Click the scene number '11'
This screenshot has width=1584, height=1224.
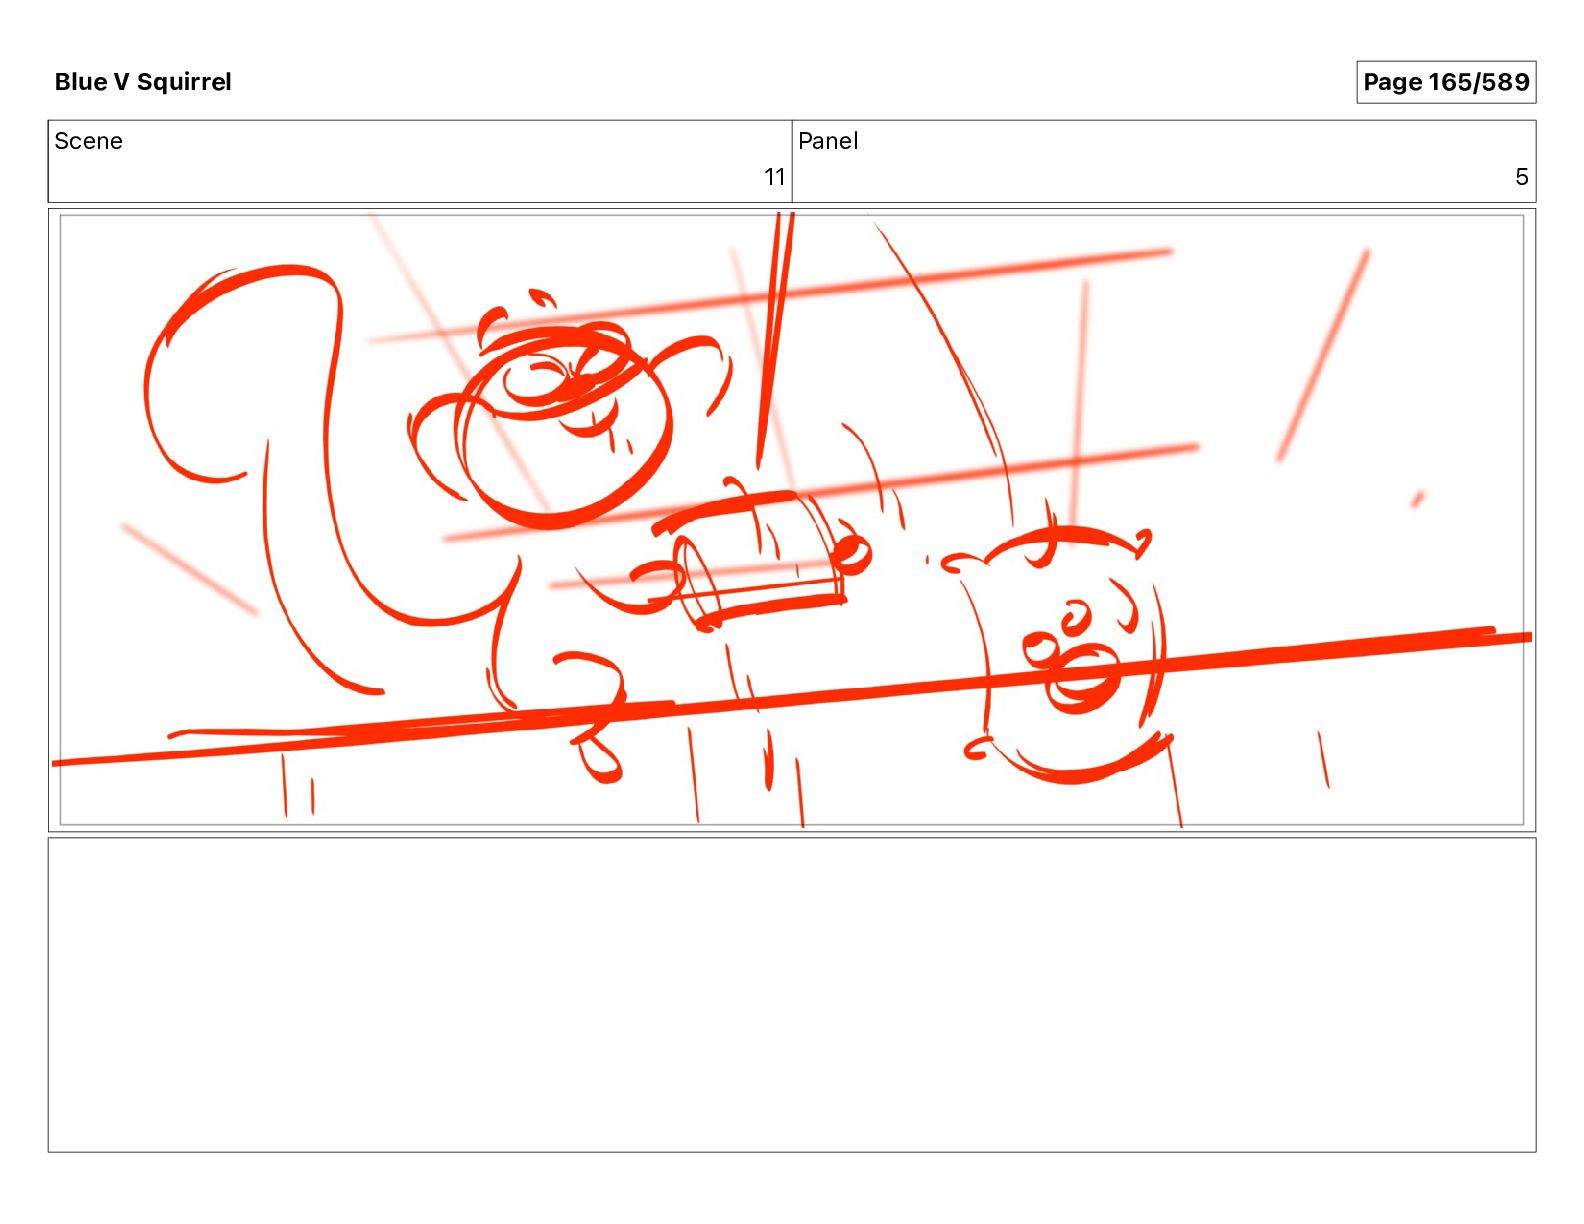(x=775, y=177)
